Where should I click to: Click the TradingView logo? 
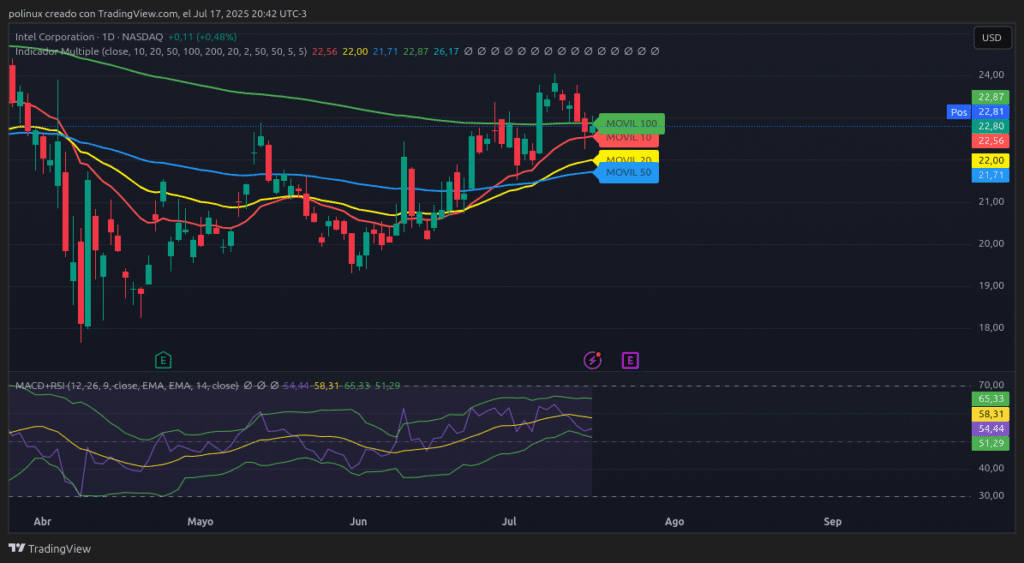click(x=49, y=548)
